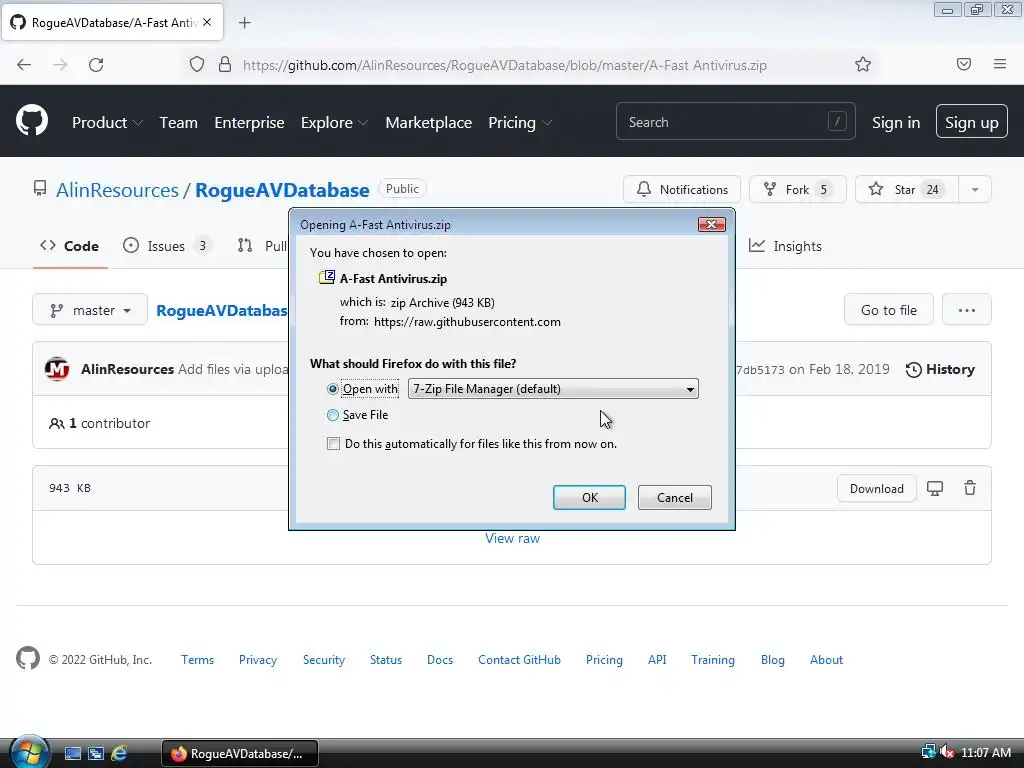Click the trash delete file icon
Screen dimensions: 1024x768
970,488
